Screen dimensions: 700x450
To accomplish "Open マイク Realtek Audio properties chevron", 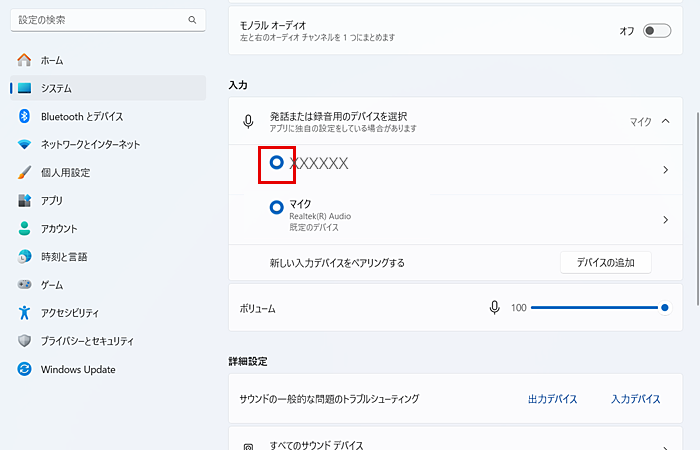I will (666, 220).
